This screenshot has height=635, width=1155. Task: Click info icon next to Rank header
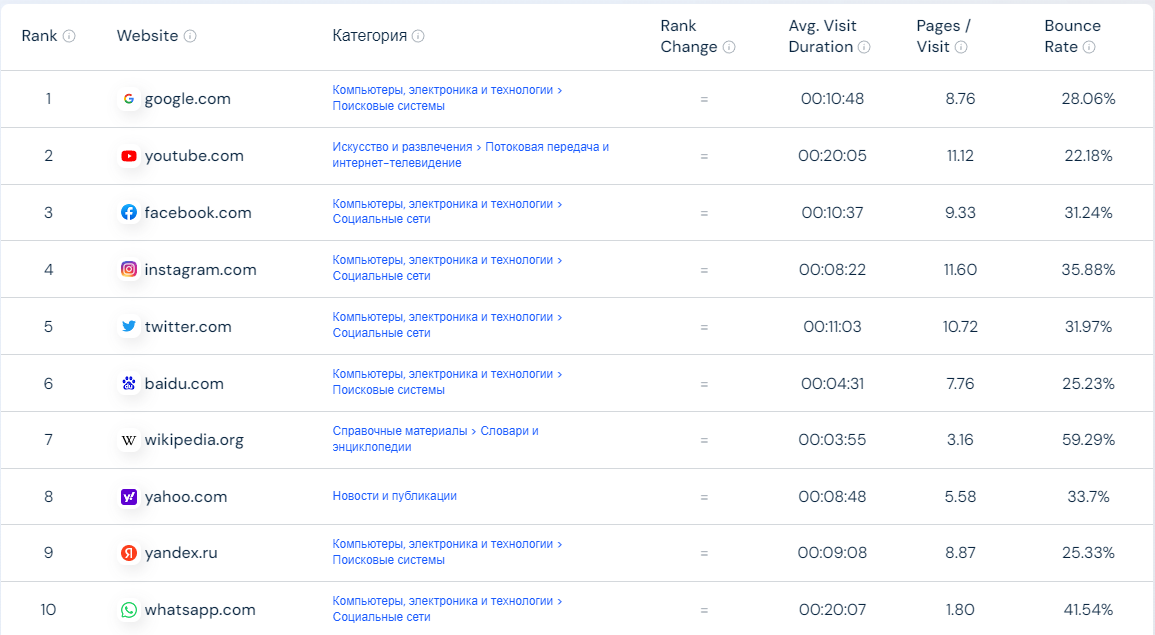tap(69, 36)
